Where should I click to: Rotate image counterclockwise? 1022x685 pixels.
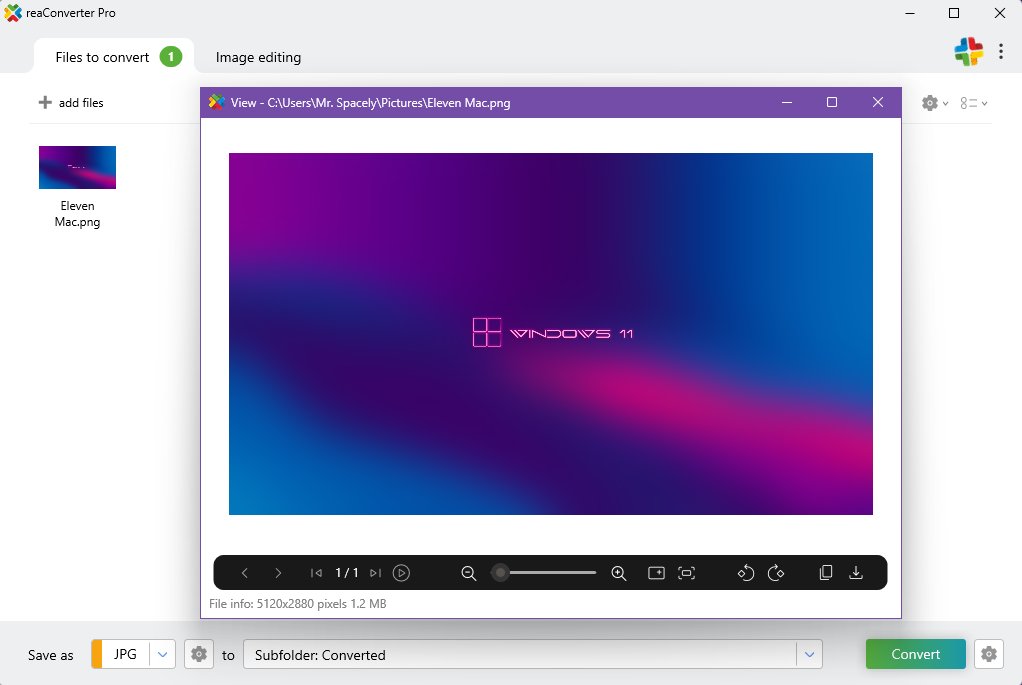click(x=746, y=573)
